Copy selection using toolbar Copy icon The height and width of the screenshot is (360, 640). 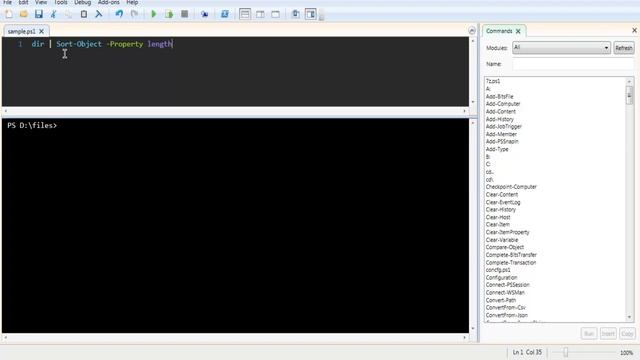[x=68, y=14]
